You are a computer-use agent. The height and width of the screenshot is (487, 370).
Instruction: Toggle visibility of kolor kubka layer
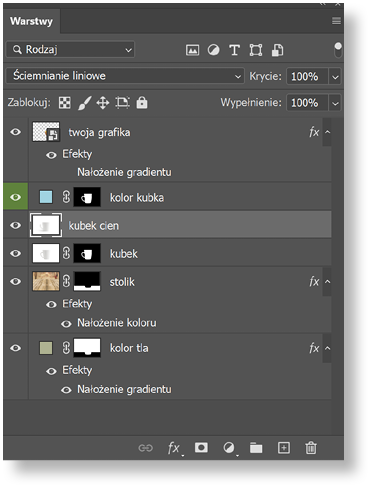15,197
